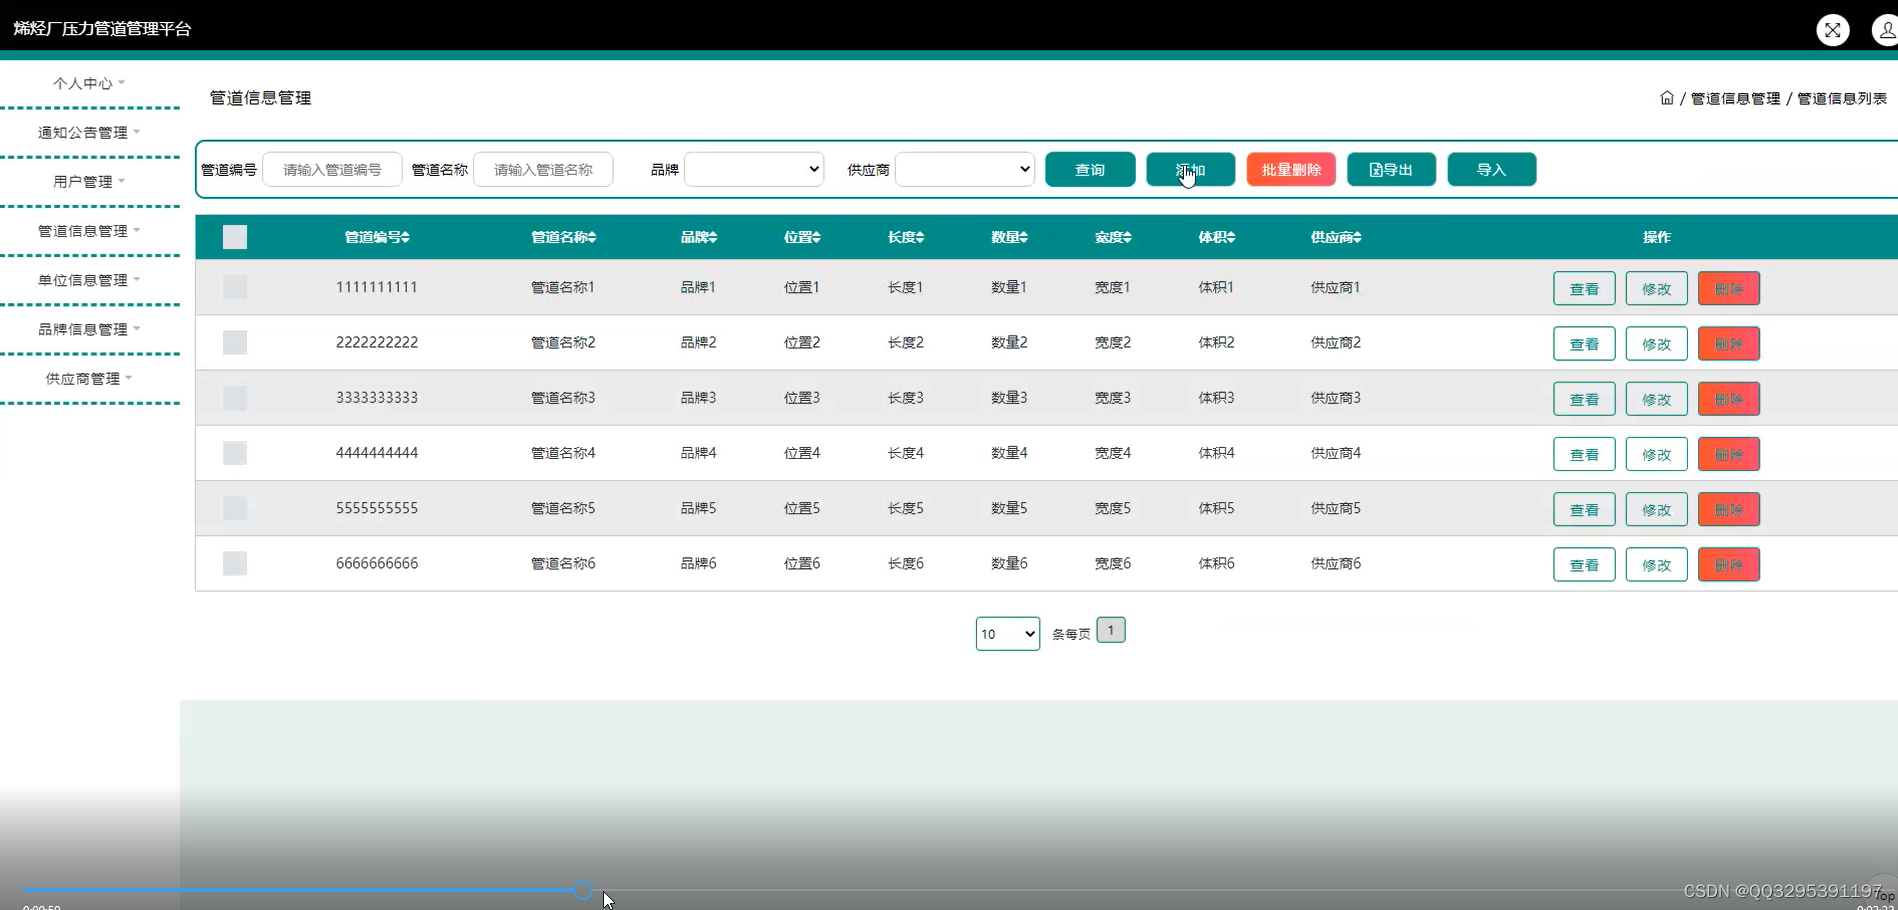Click the home icon in breadcrumb

[1666, 98]
